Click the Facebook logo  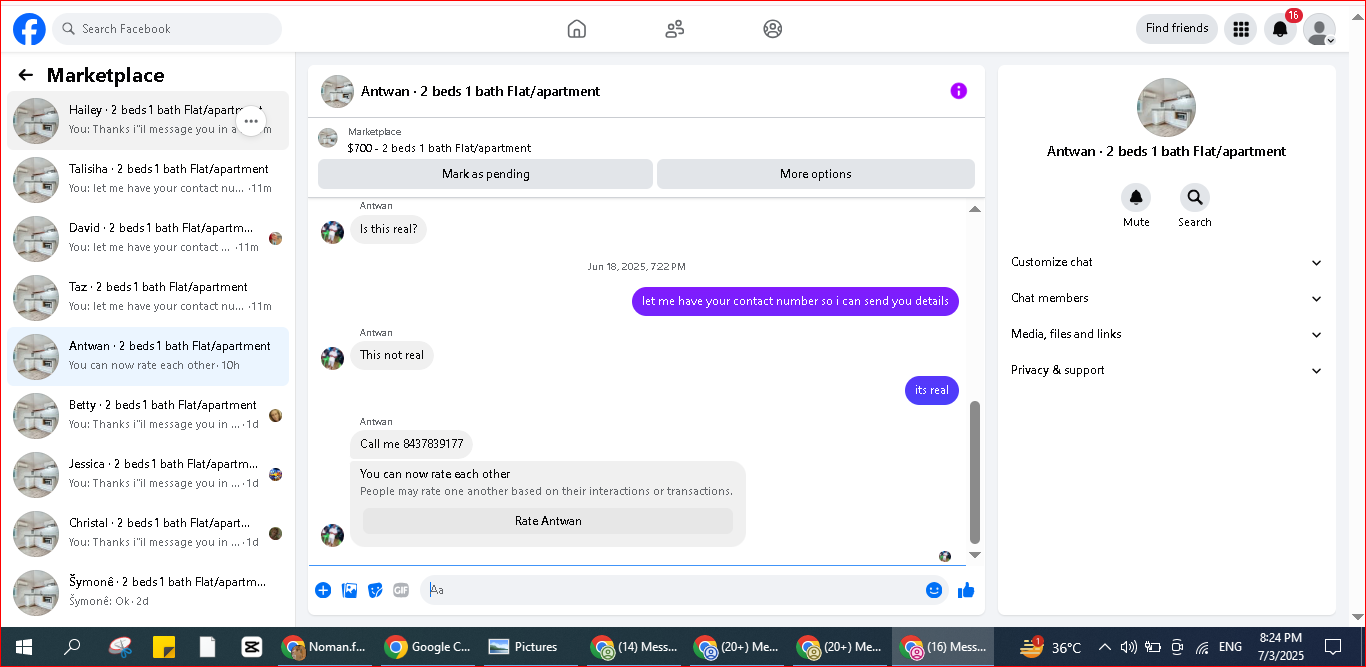click(29, 29)
